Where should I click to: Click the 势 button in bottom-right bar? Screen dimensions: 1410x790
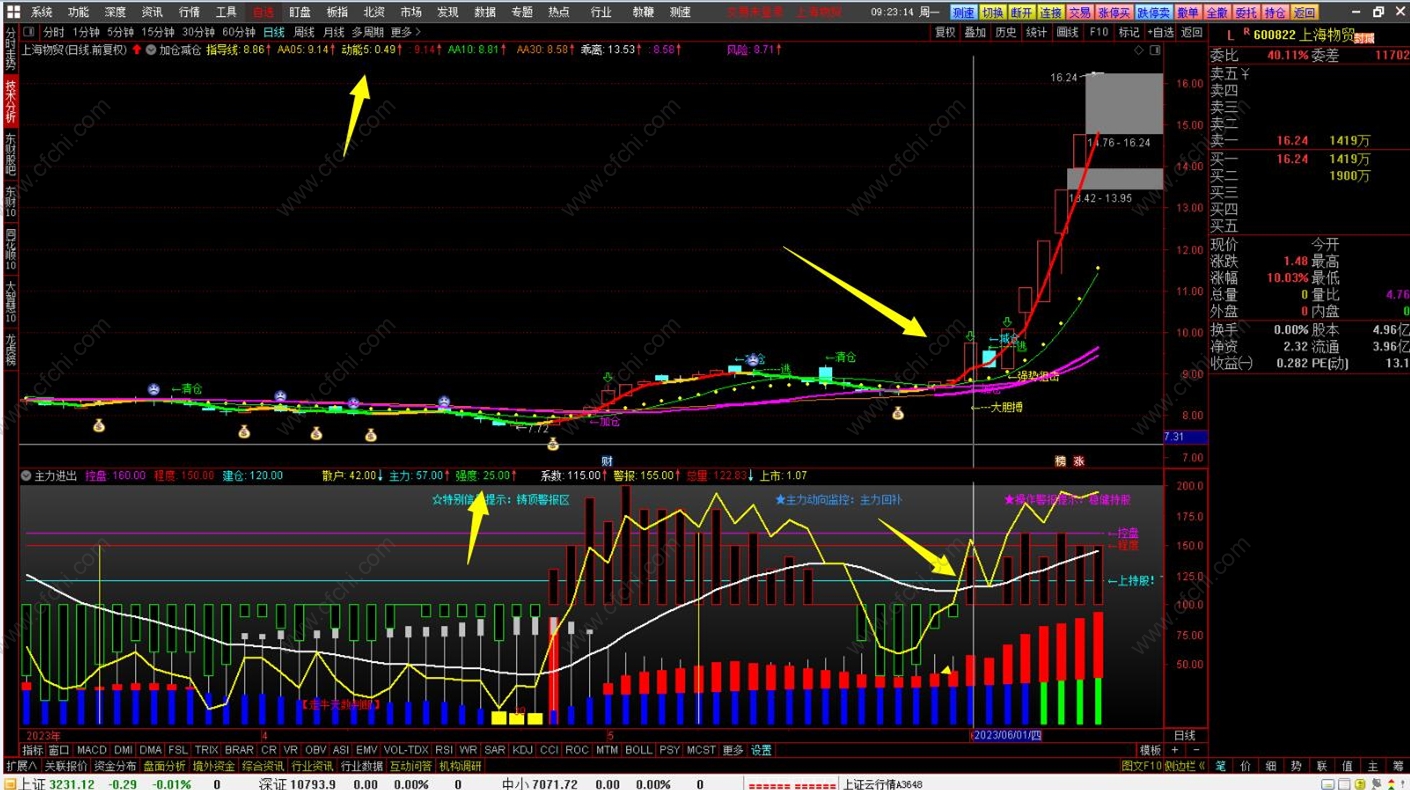point(1296,766)
